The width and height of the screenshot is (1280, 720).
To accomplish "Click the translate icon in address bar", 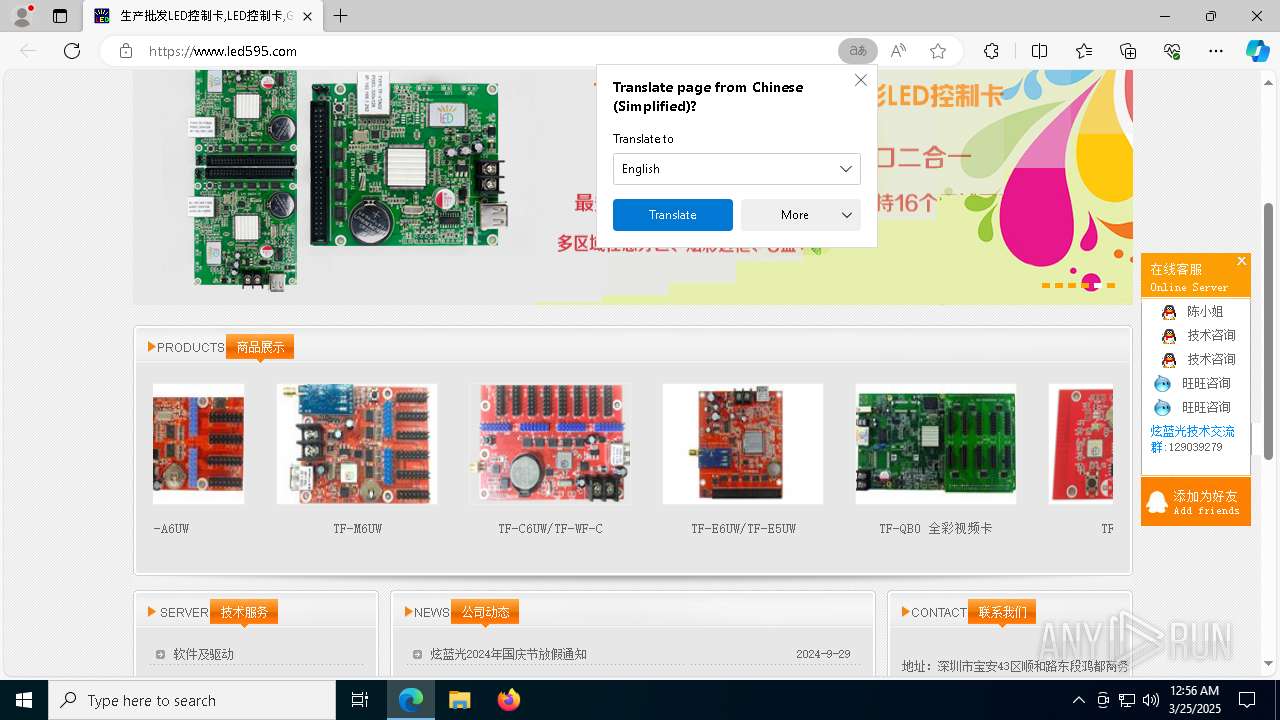I will (857, 51).
